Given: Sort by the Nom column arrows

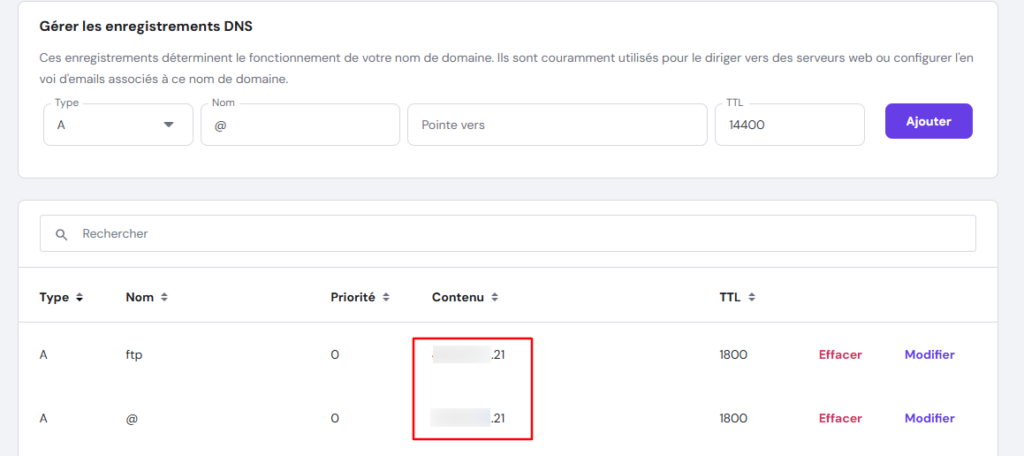Looking at the screenshot, I should tap(164, 298).
